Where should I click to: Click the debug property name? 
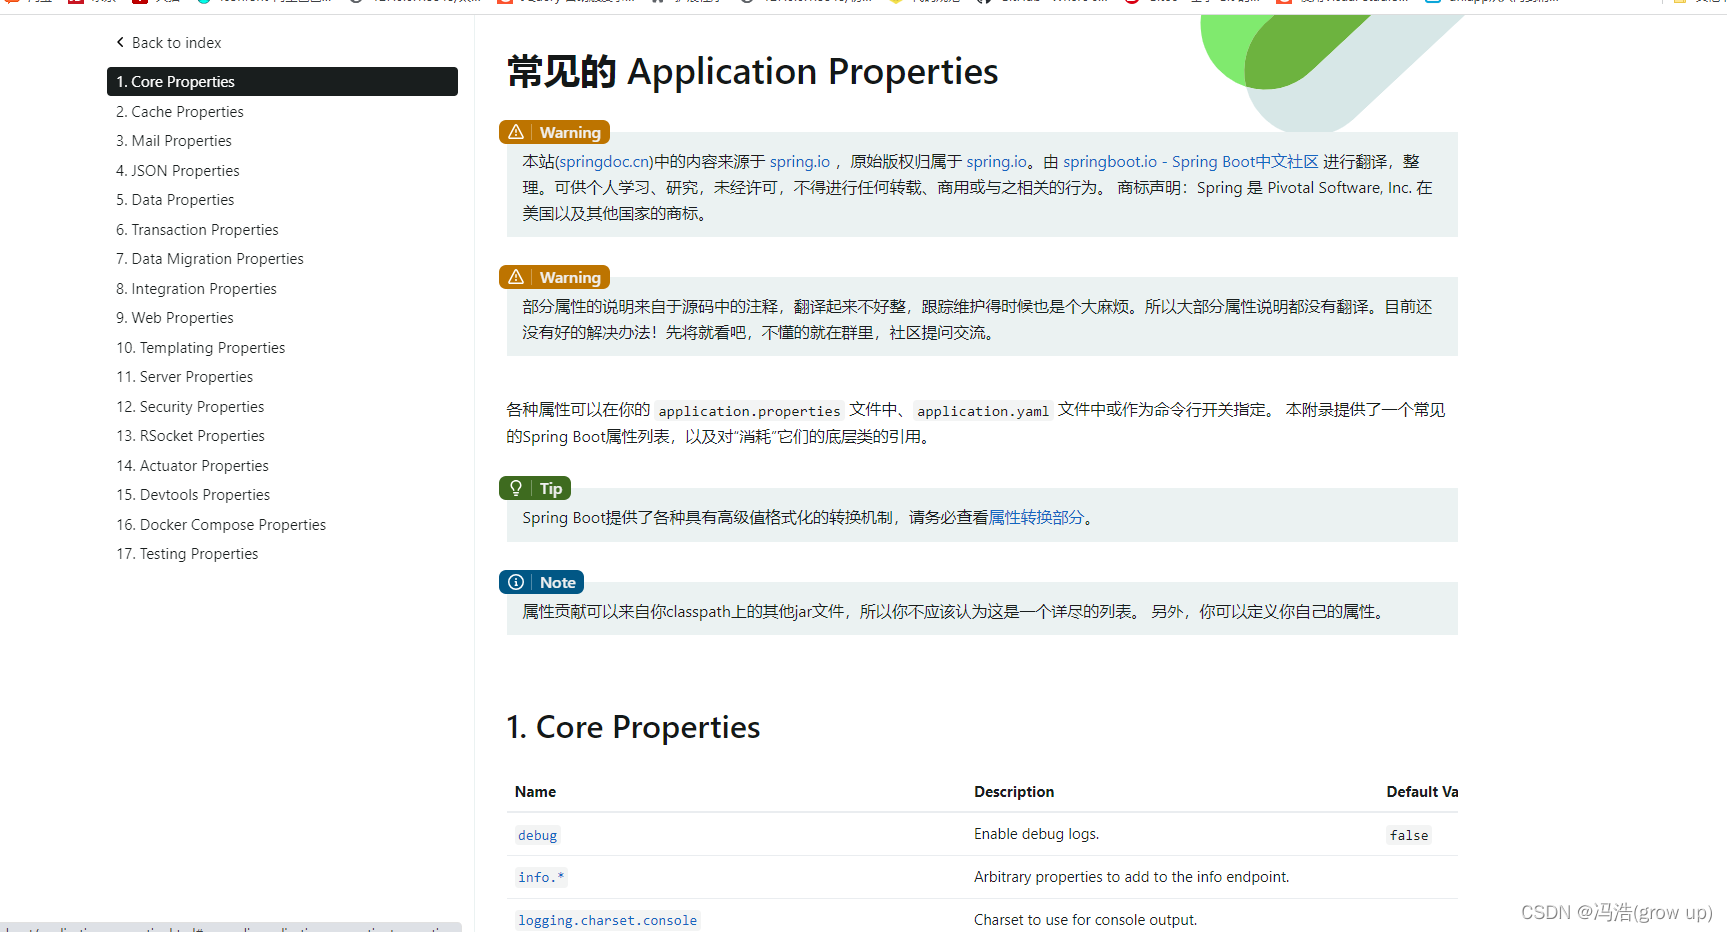[538, 835]
